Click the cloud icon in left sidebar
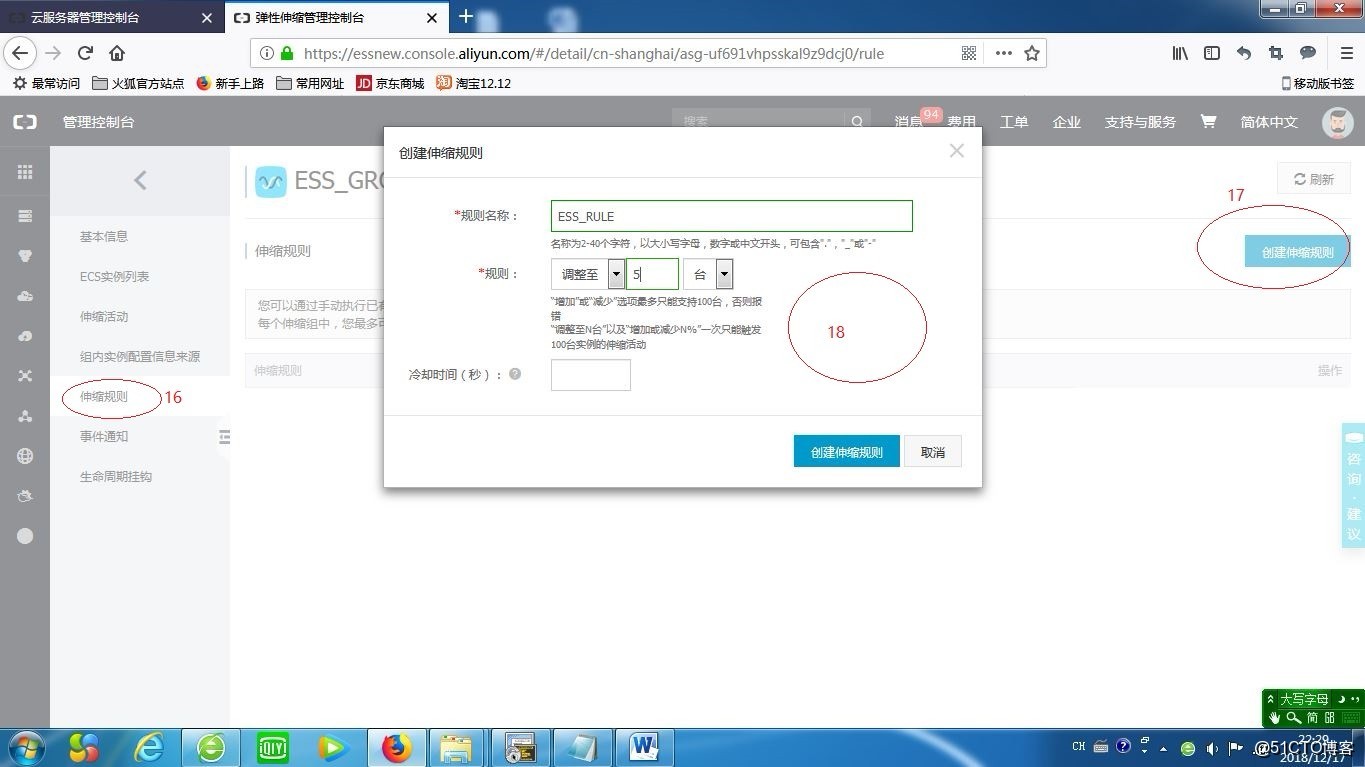This screenshot has height=767, width=1365. coord(25,296)
